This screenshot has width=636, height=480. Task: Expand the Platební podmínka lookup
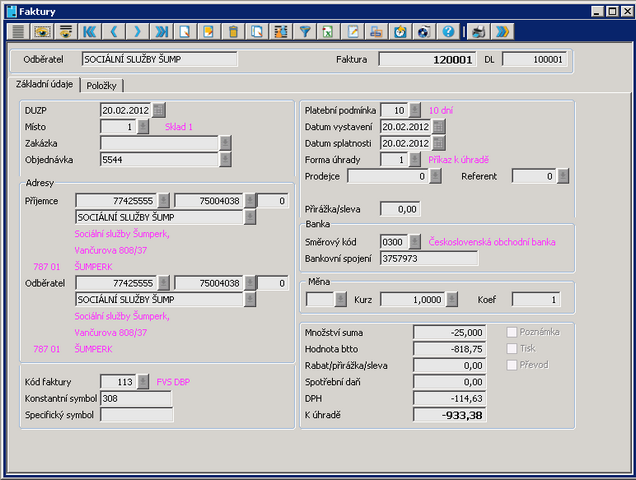tap(415, 110)
